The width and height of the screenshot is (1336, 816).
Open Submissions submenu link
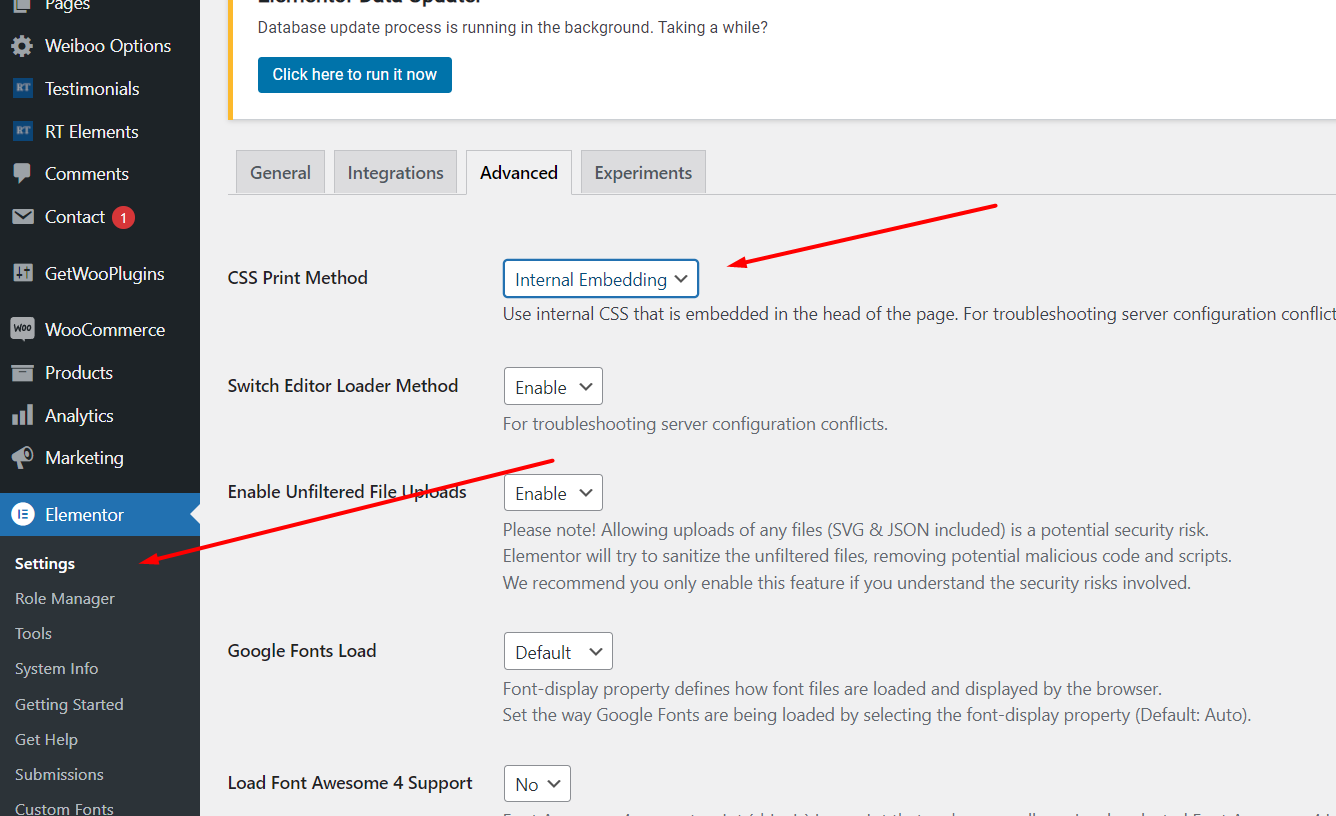tap(59, 775)
